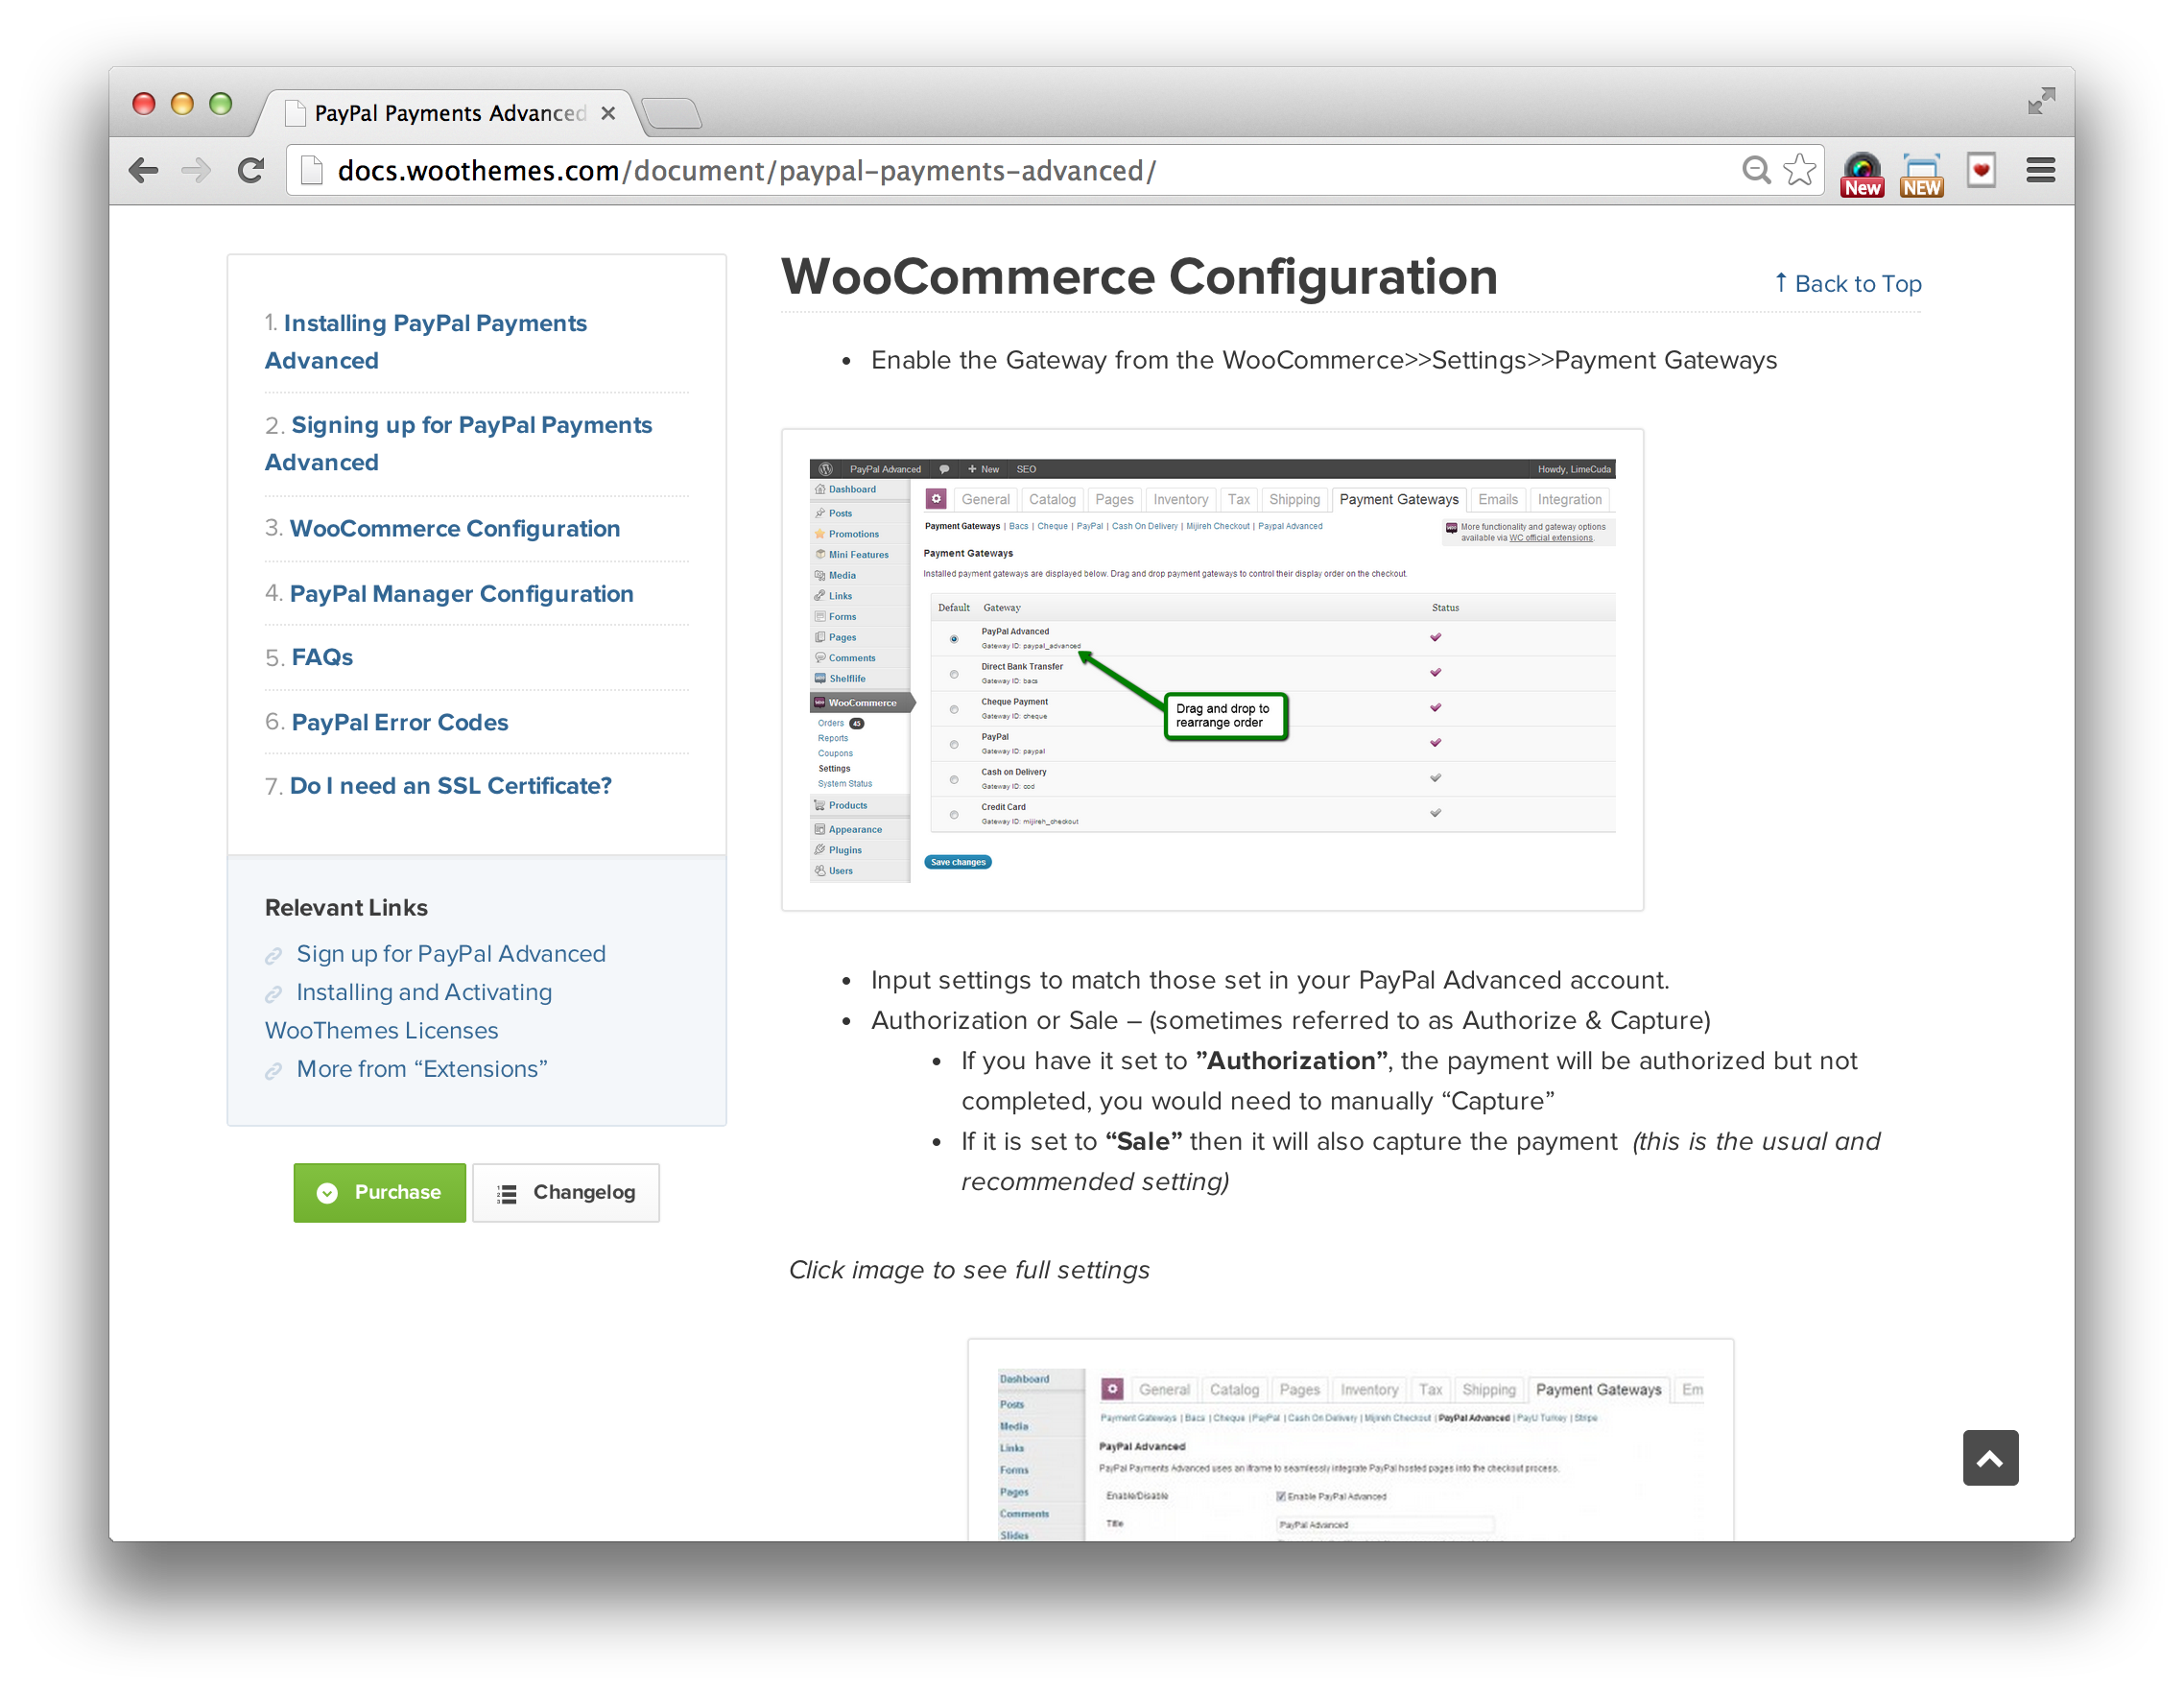Image resolution: width=2184 pixels, height=1693 pixels.
Task: Open the blue window NEW extension icon
Action: point(1922,174)
